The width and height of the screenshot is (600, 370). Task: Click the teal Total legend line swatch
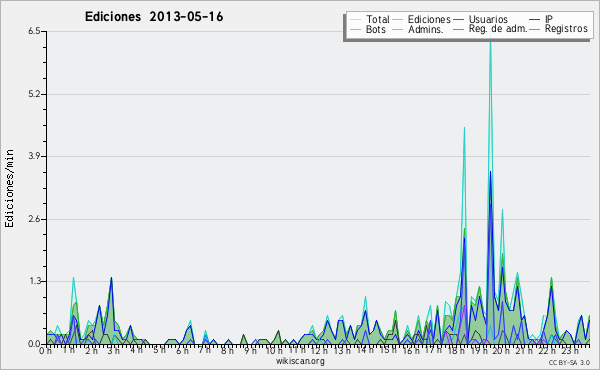[x=355, y=20]
